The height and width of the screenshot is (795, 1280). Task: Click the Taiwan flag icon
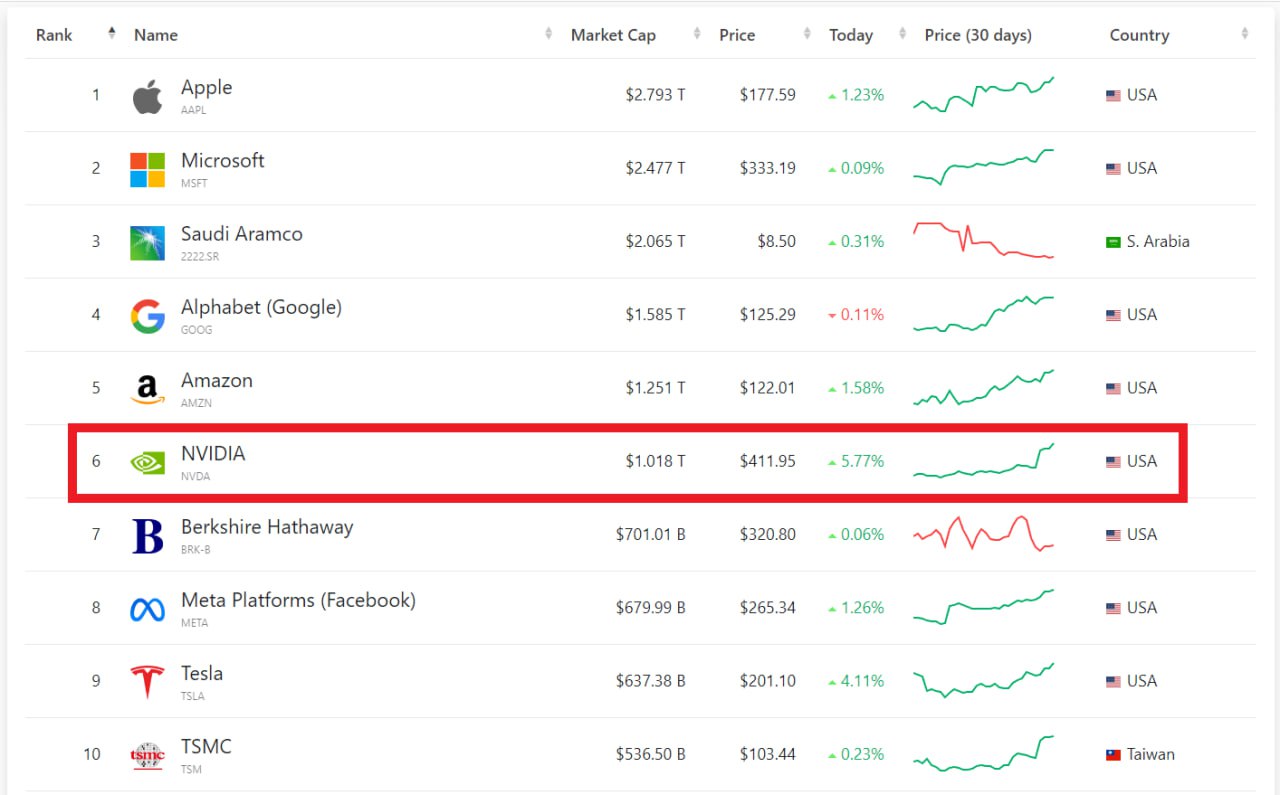click(x=1113, y=755)
